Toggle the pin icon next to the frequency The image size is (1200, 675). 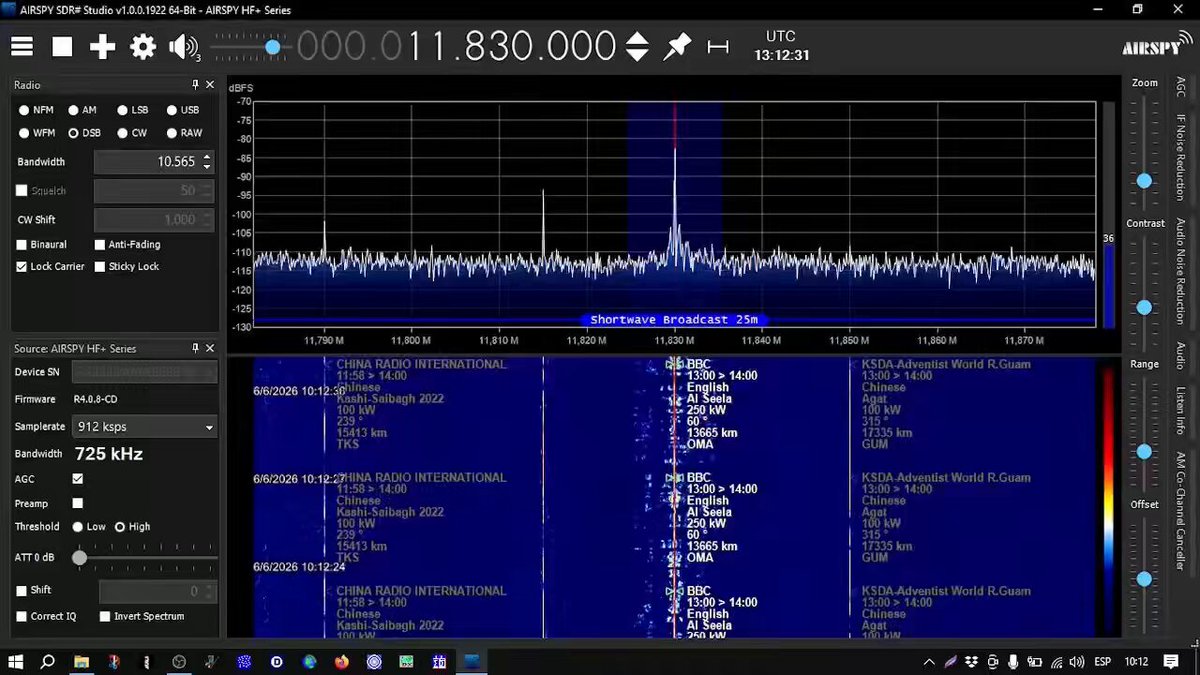click(678, 46)
